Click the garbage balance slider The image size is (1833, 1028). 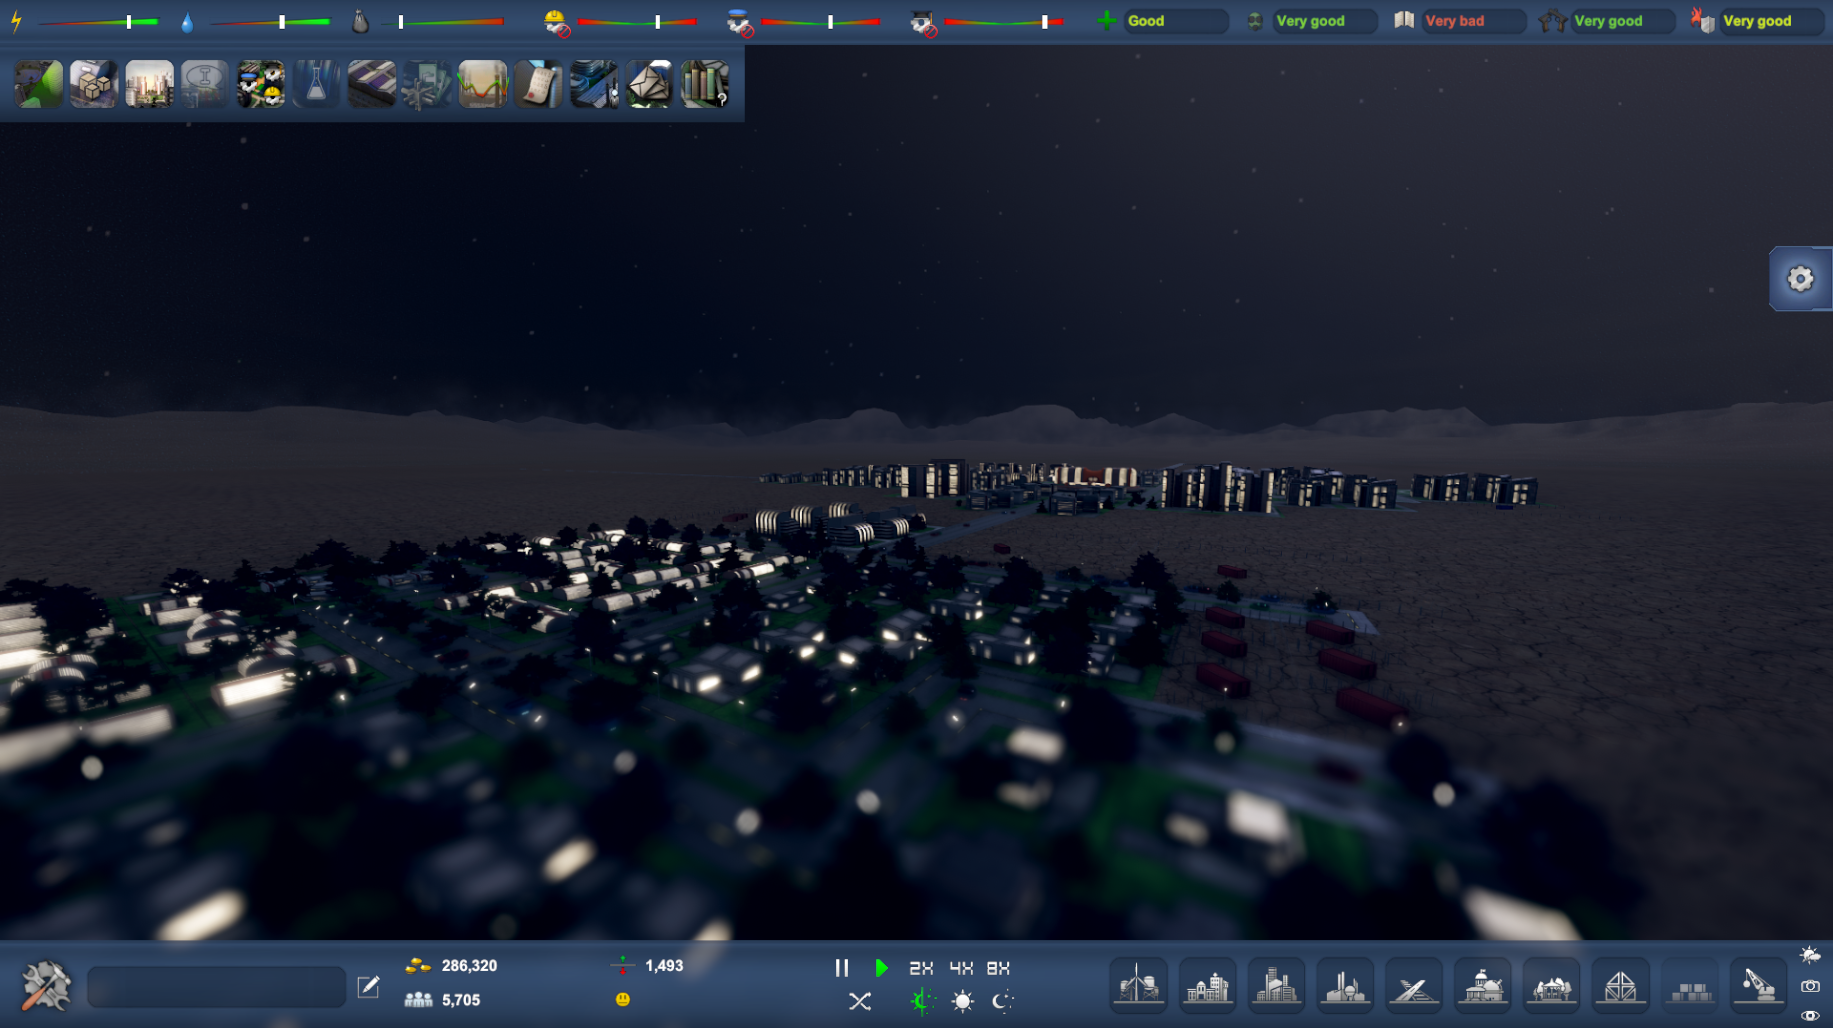click(x=442, y=21)
